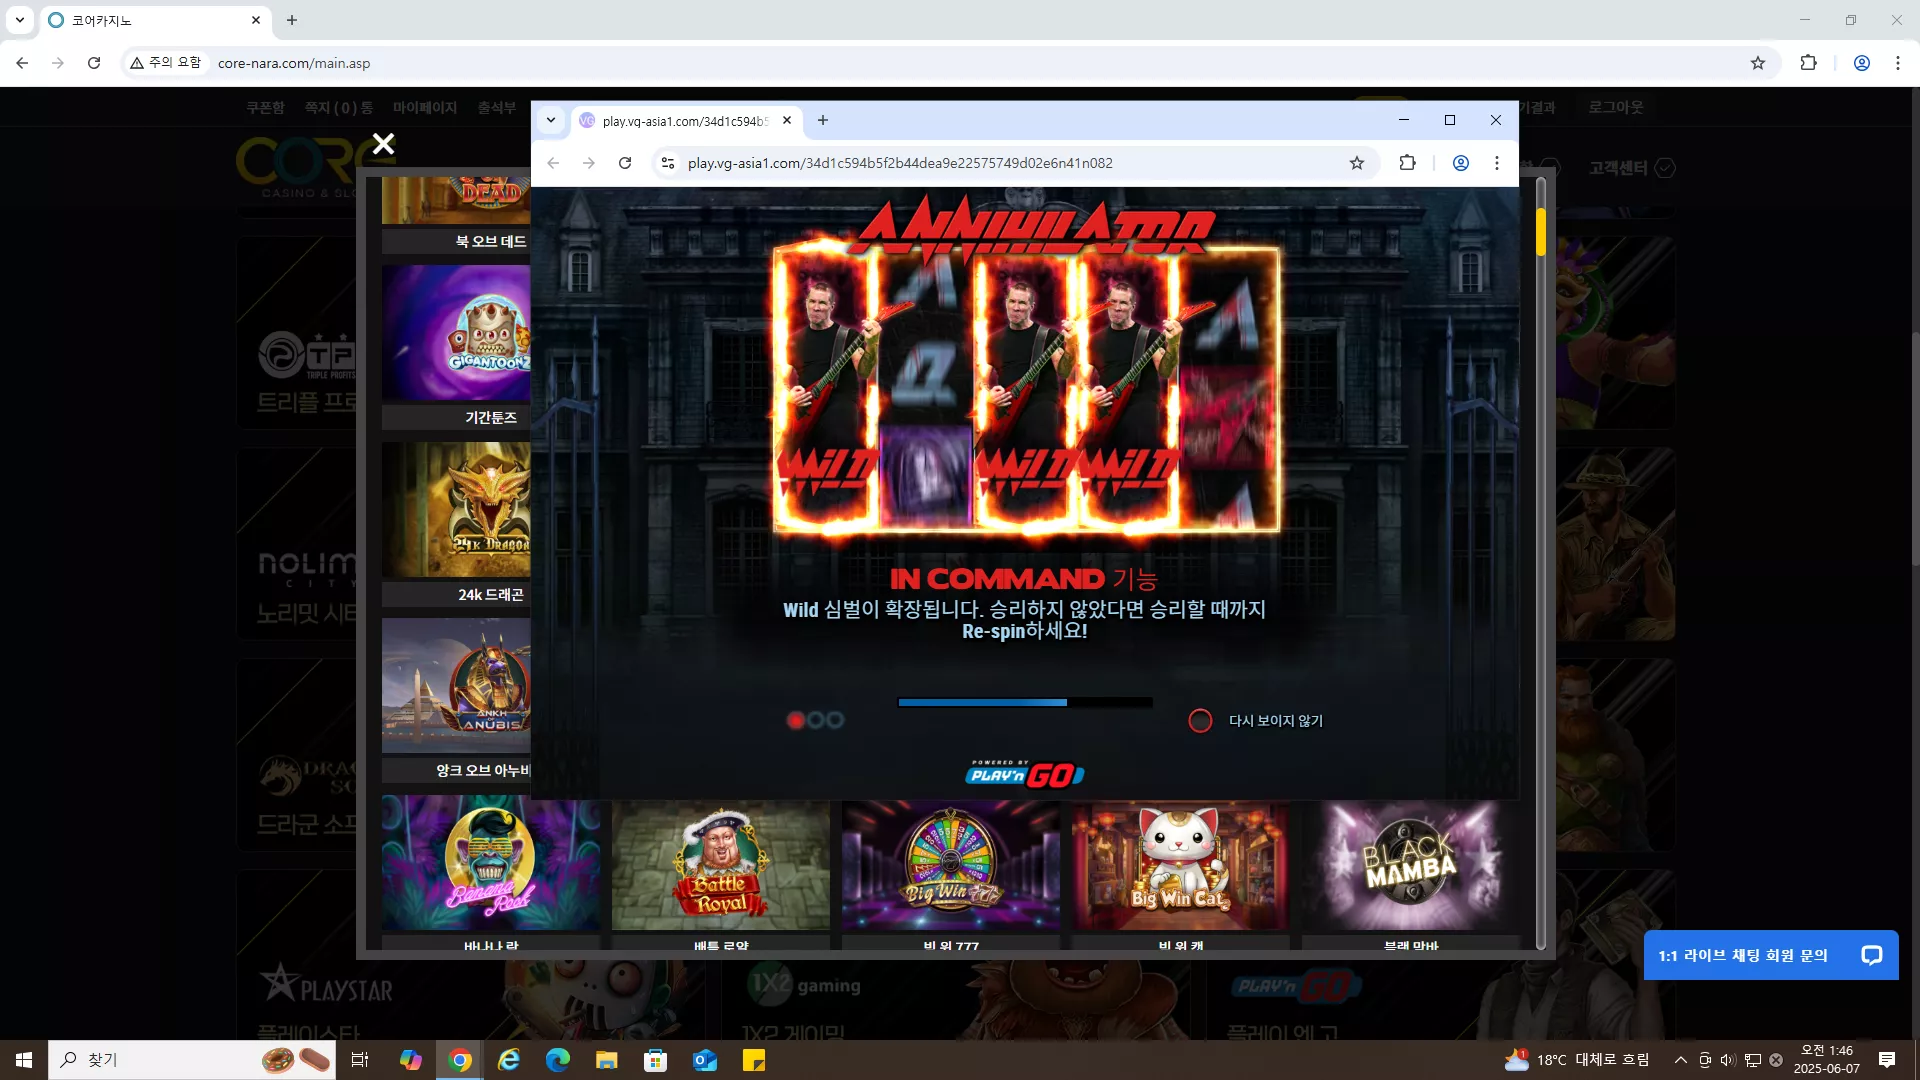Reload the main core-nara.com page

point(94,63)
